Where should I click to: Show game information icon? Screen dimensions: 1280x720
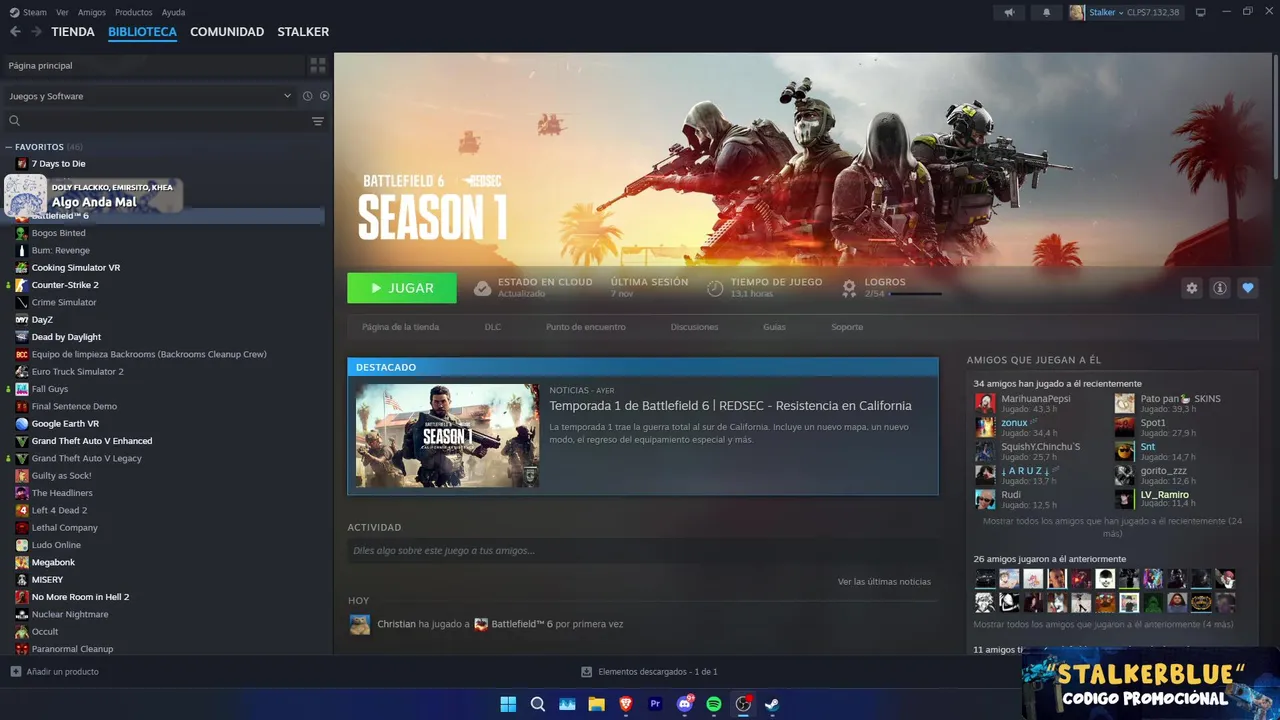[1219, 288]
